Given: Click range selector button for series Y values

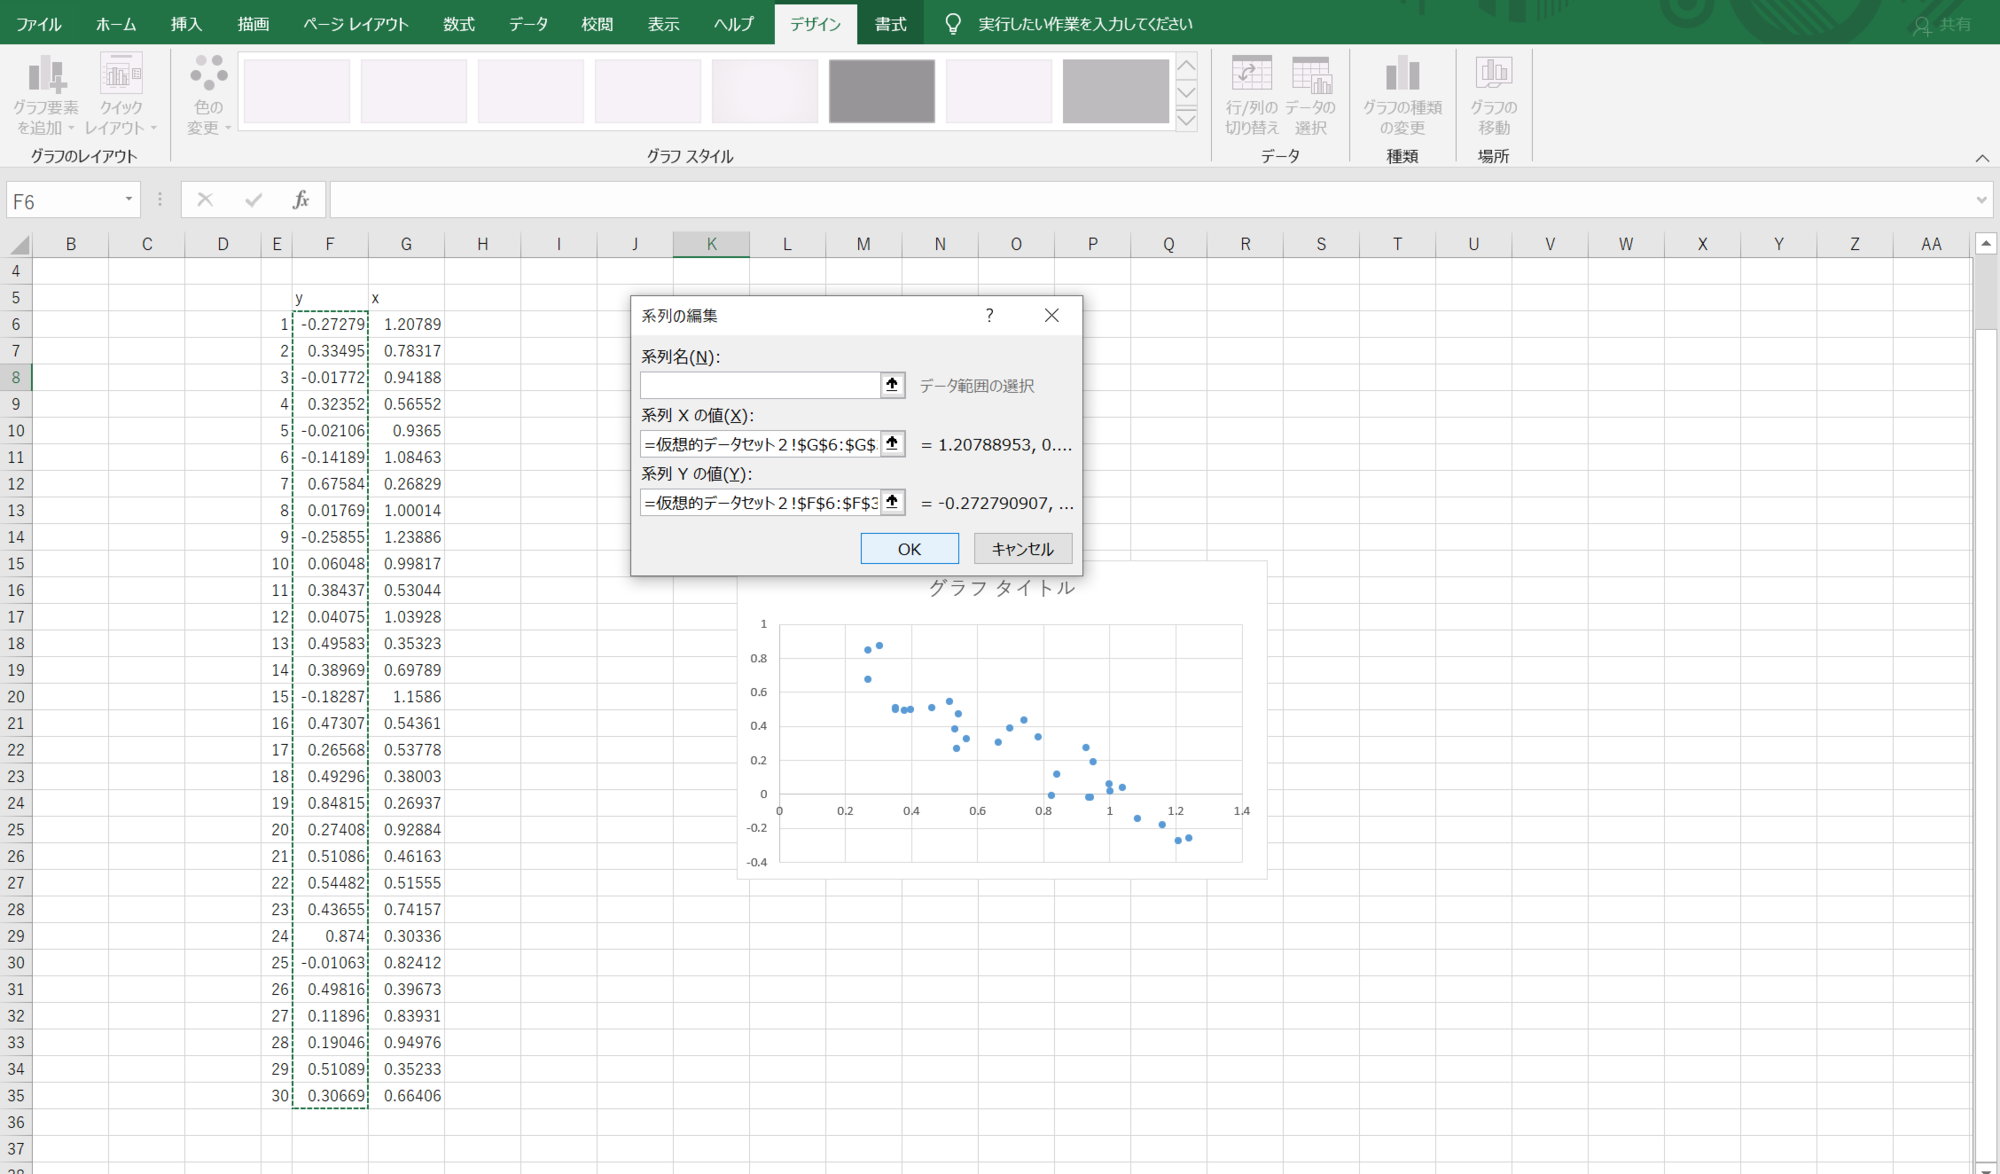Looking at the screenshot, I should pos(892,502).
